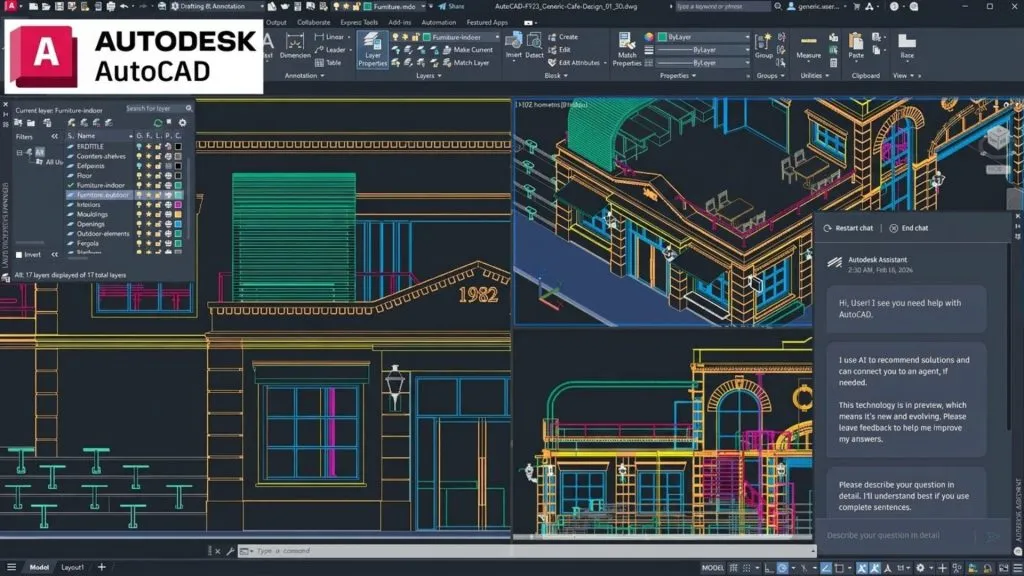Image resolution: width=1024 pixels, height=576 pixels.
Task: Expand the Annotation panel dropdown
Action: pos(304,76)
